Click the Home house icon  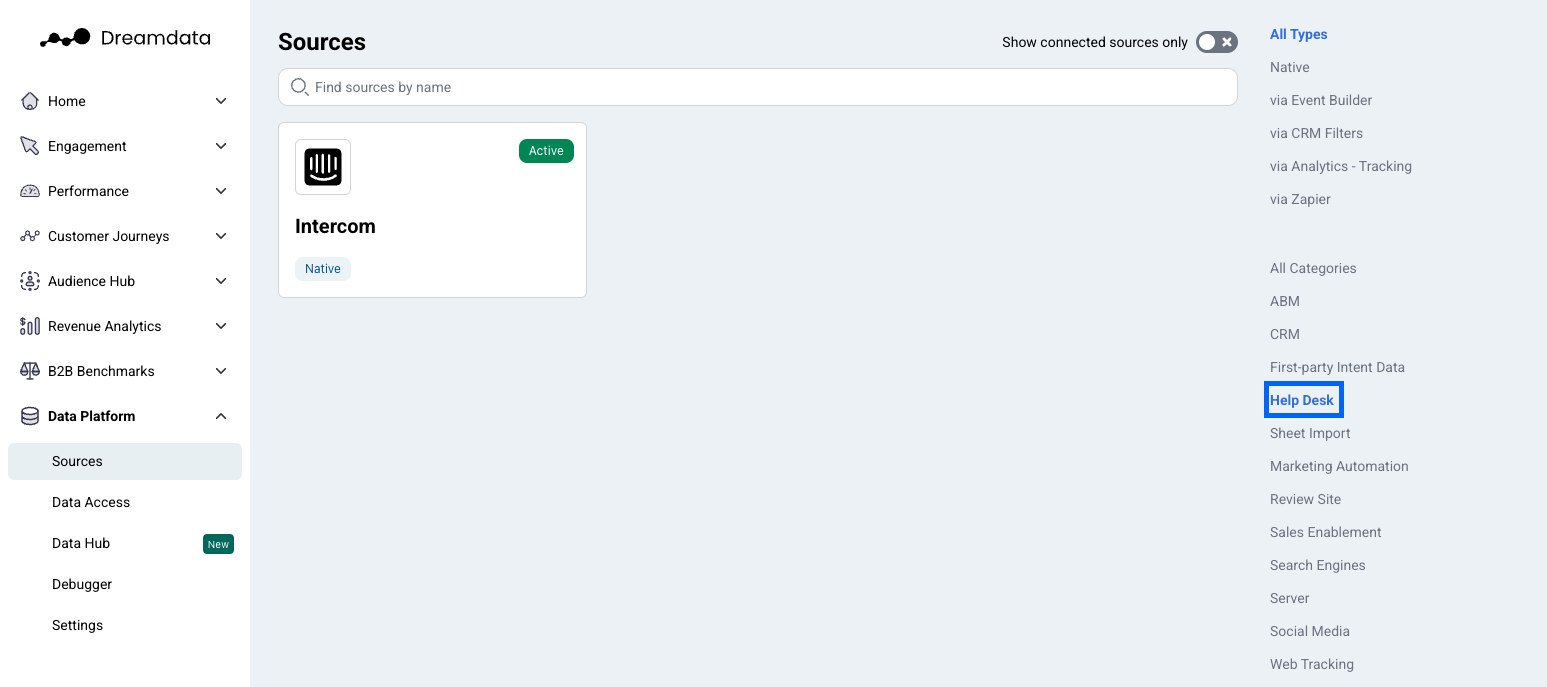click(30, 101)
